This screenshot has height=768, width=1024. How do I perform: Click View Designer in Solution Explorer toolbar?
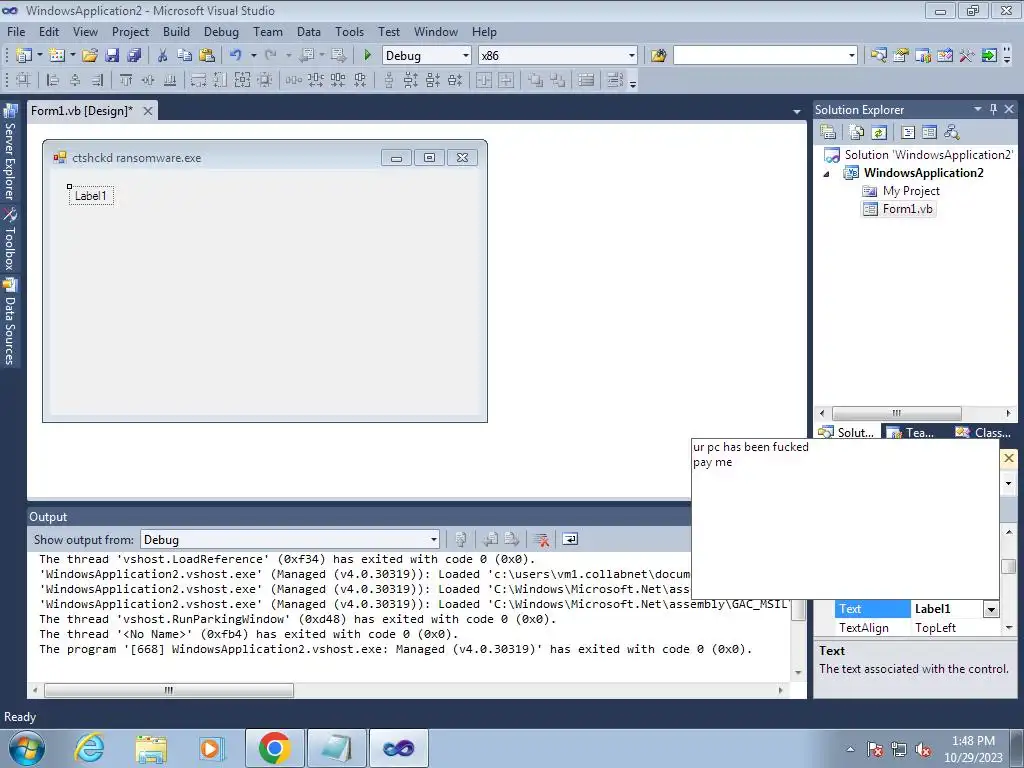929,133
